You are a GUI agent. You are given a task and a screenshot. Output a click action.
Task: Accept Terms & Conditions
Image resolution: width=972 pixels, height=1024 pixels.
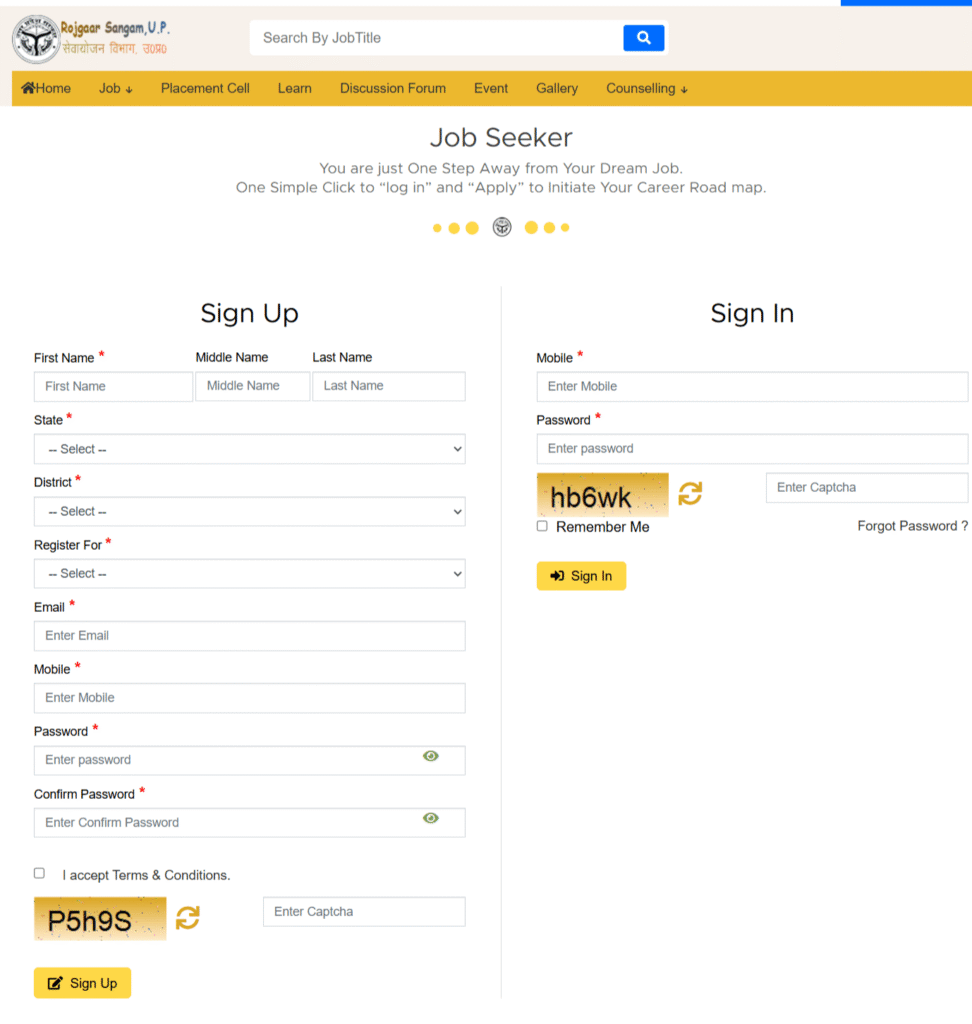click(39, 872)
